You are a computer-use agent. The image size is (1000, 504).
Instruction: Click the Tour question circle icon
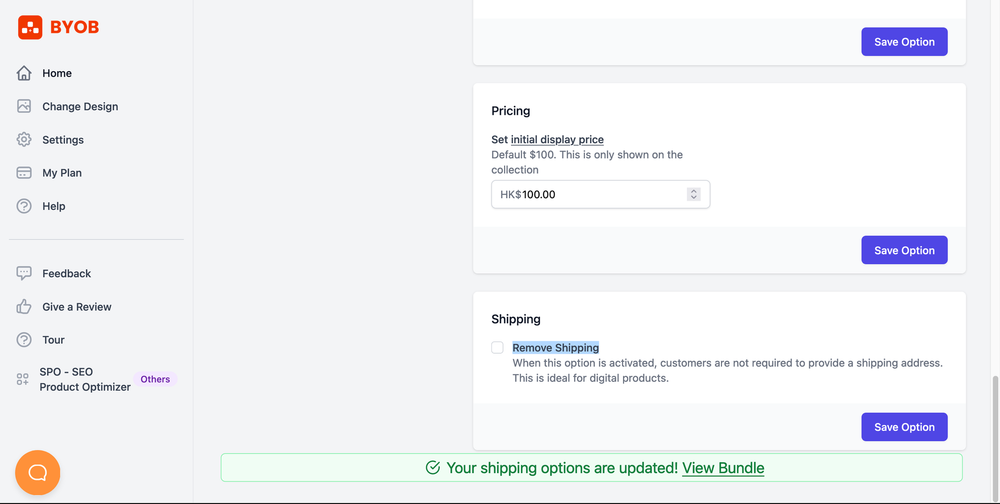click(24, 340)
